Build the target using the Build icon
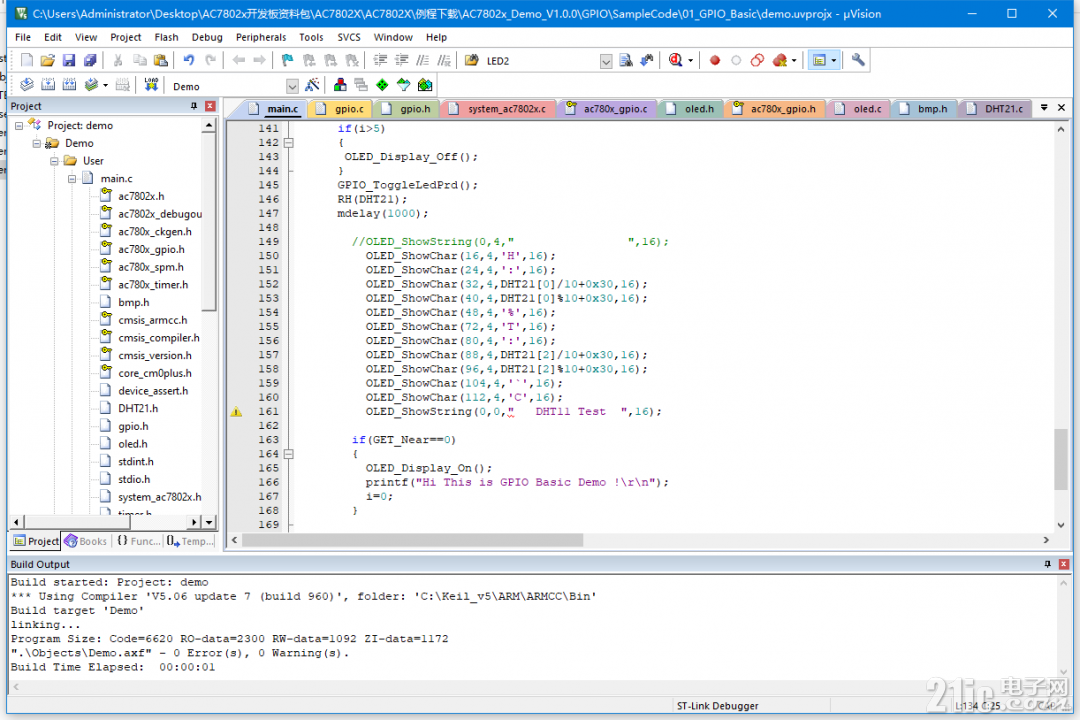The width and height of the screenshot is (1080, 720). (48, 85)
